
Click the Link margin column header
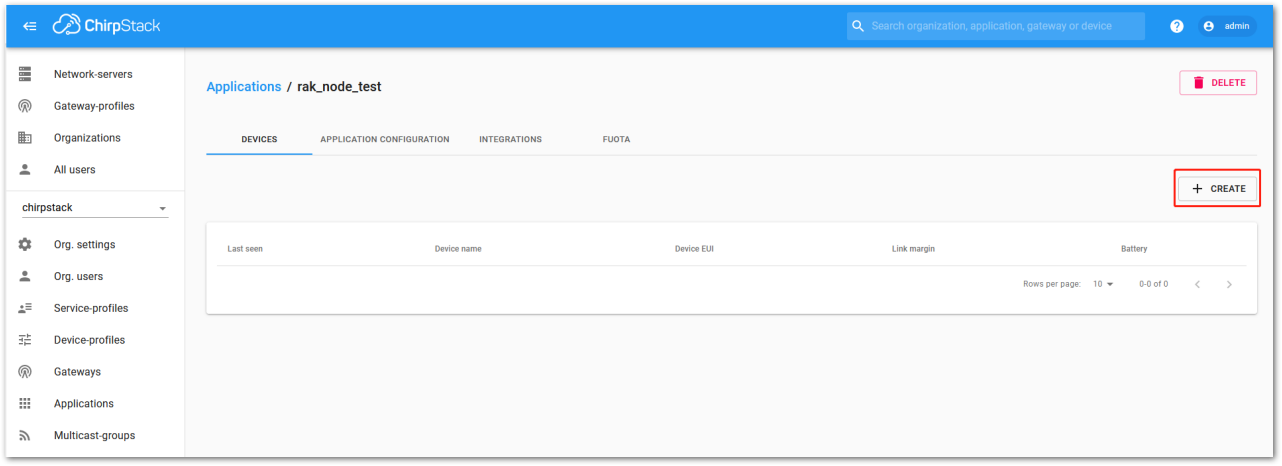[913, 249]
